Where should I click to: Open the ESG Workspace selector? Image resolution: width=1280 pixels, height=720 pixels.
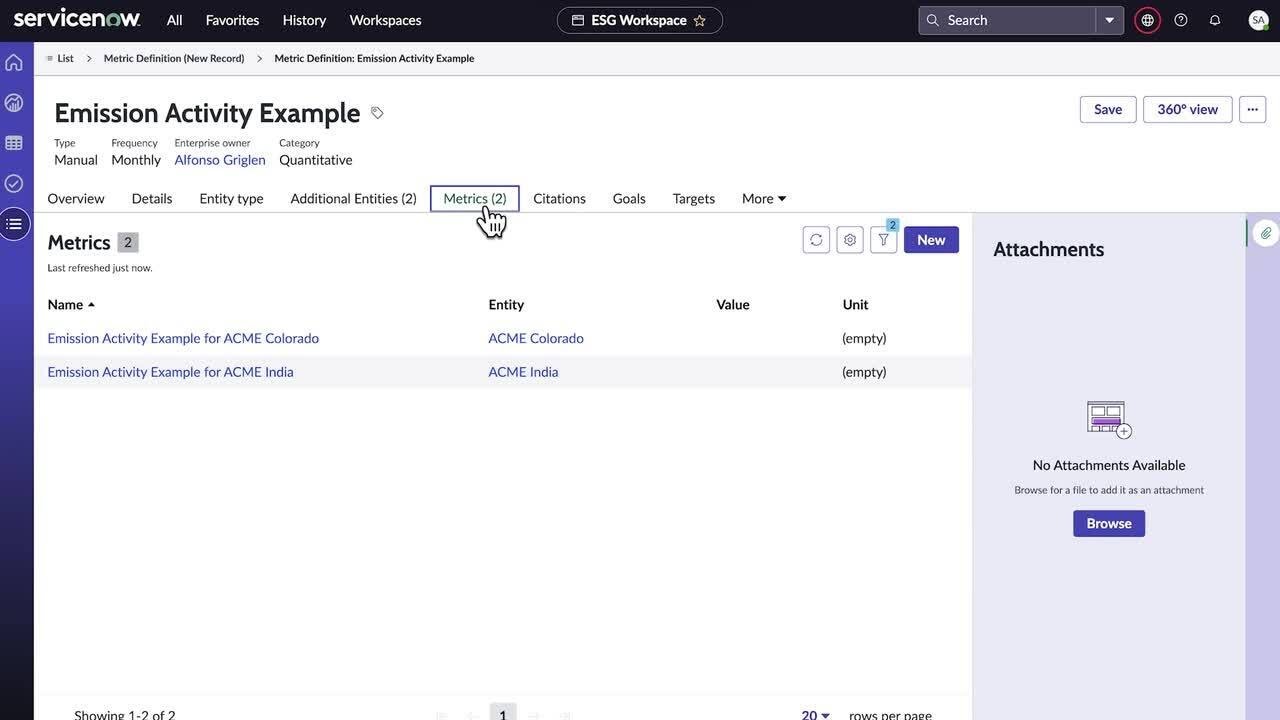pyautogui.click(x=640, y=20)
